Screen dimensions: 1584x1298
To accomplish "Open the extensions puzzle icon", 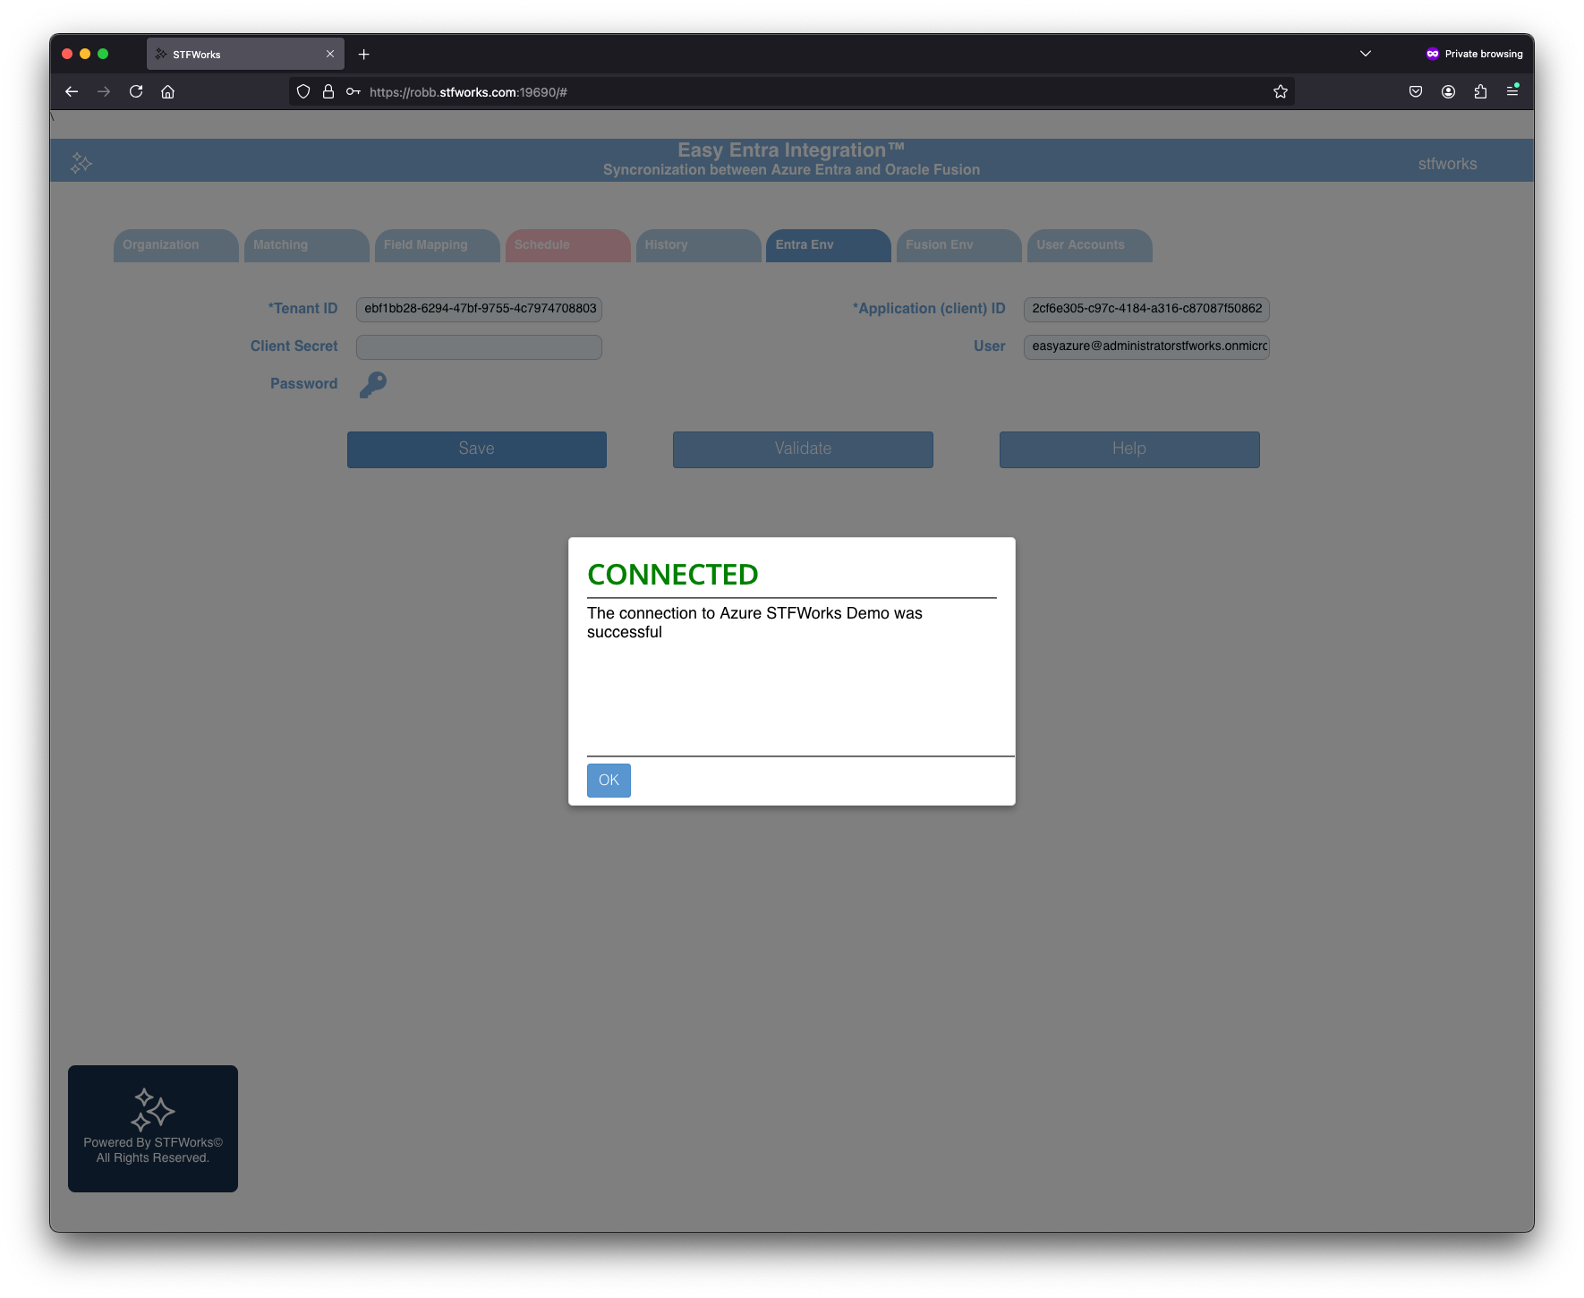I will [1480, 92].
